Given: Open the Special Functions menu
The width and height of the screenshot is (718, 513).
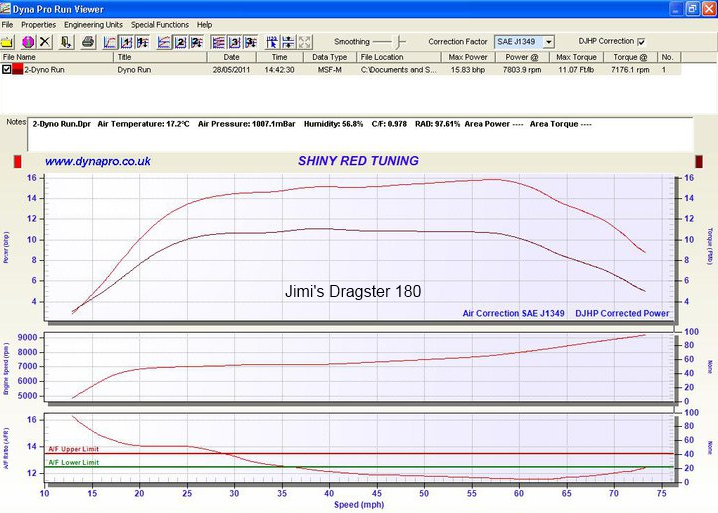Looking at the screenshot, I should pyautogui.click(x=160, y=25).
